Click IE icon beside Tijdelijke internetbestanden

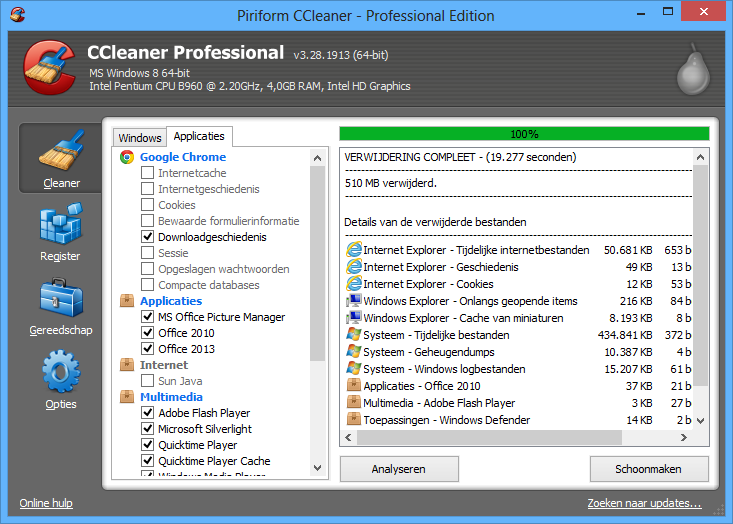pyautogui.click(x=354, y=250)
